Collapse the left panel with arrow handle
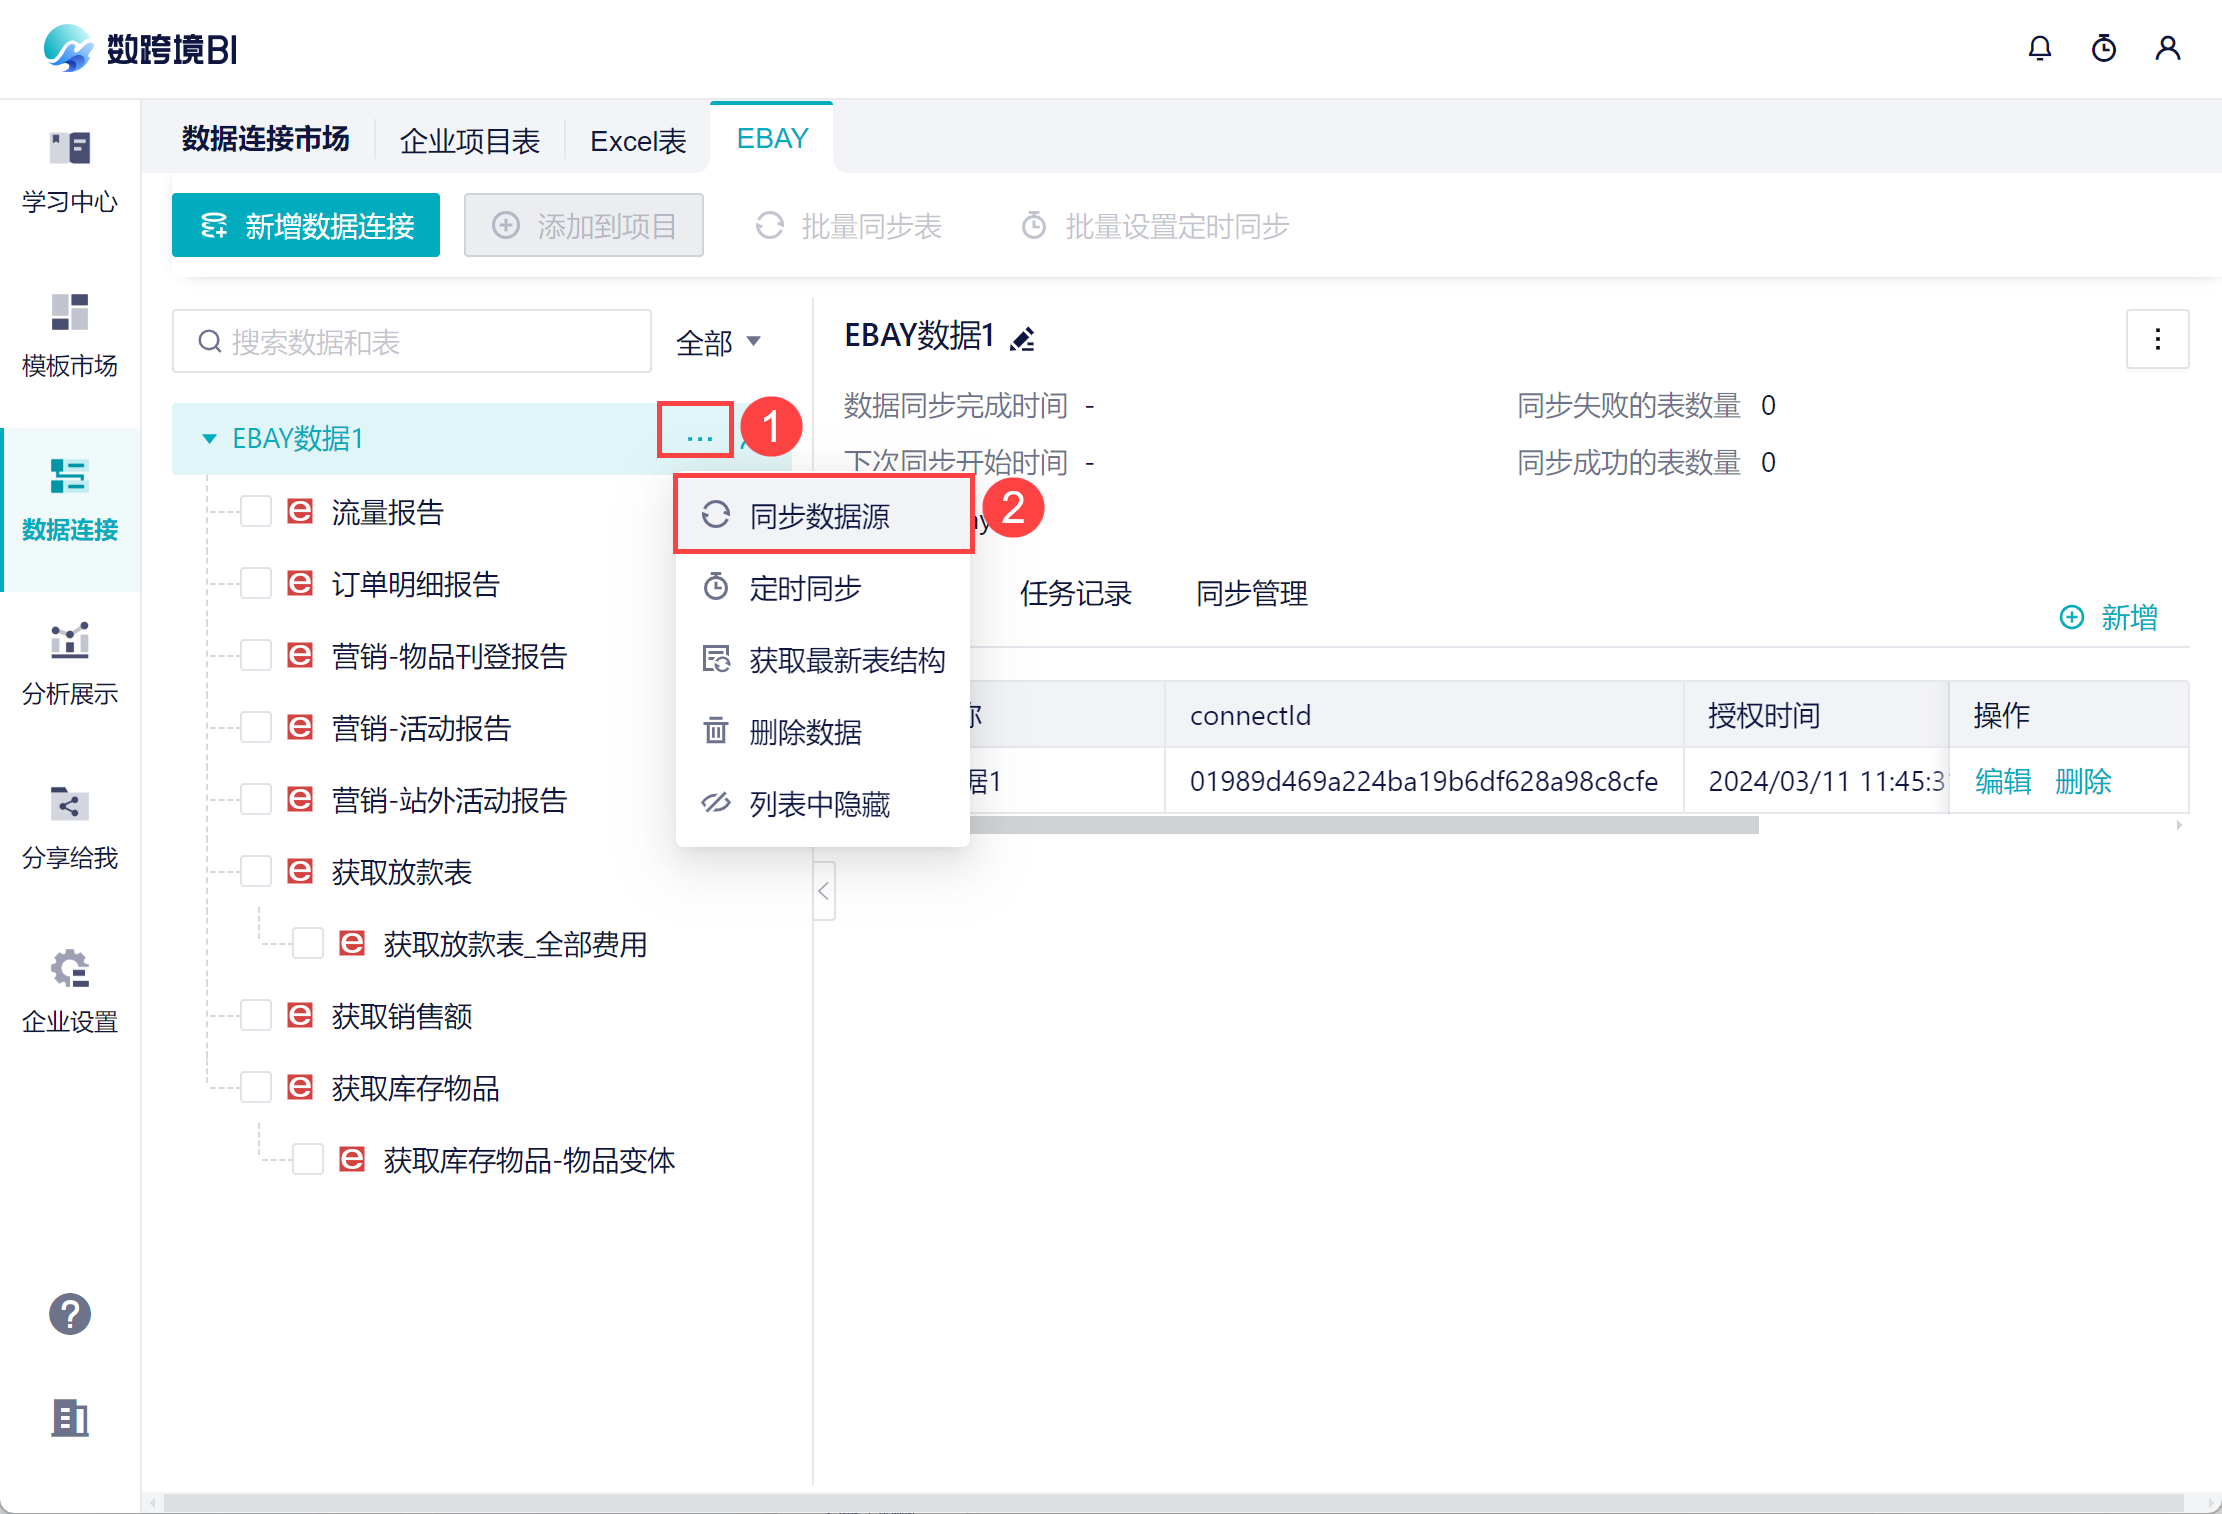Viewport: 2222px width, 1514px height. point(824,891)
